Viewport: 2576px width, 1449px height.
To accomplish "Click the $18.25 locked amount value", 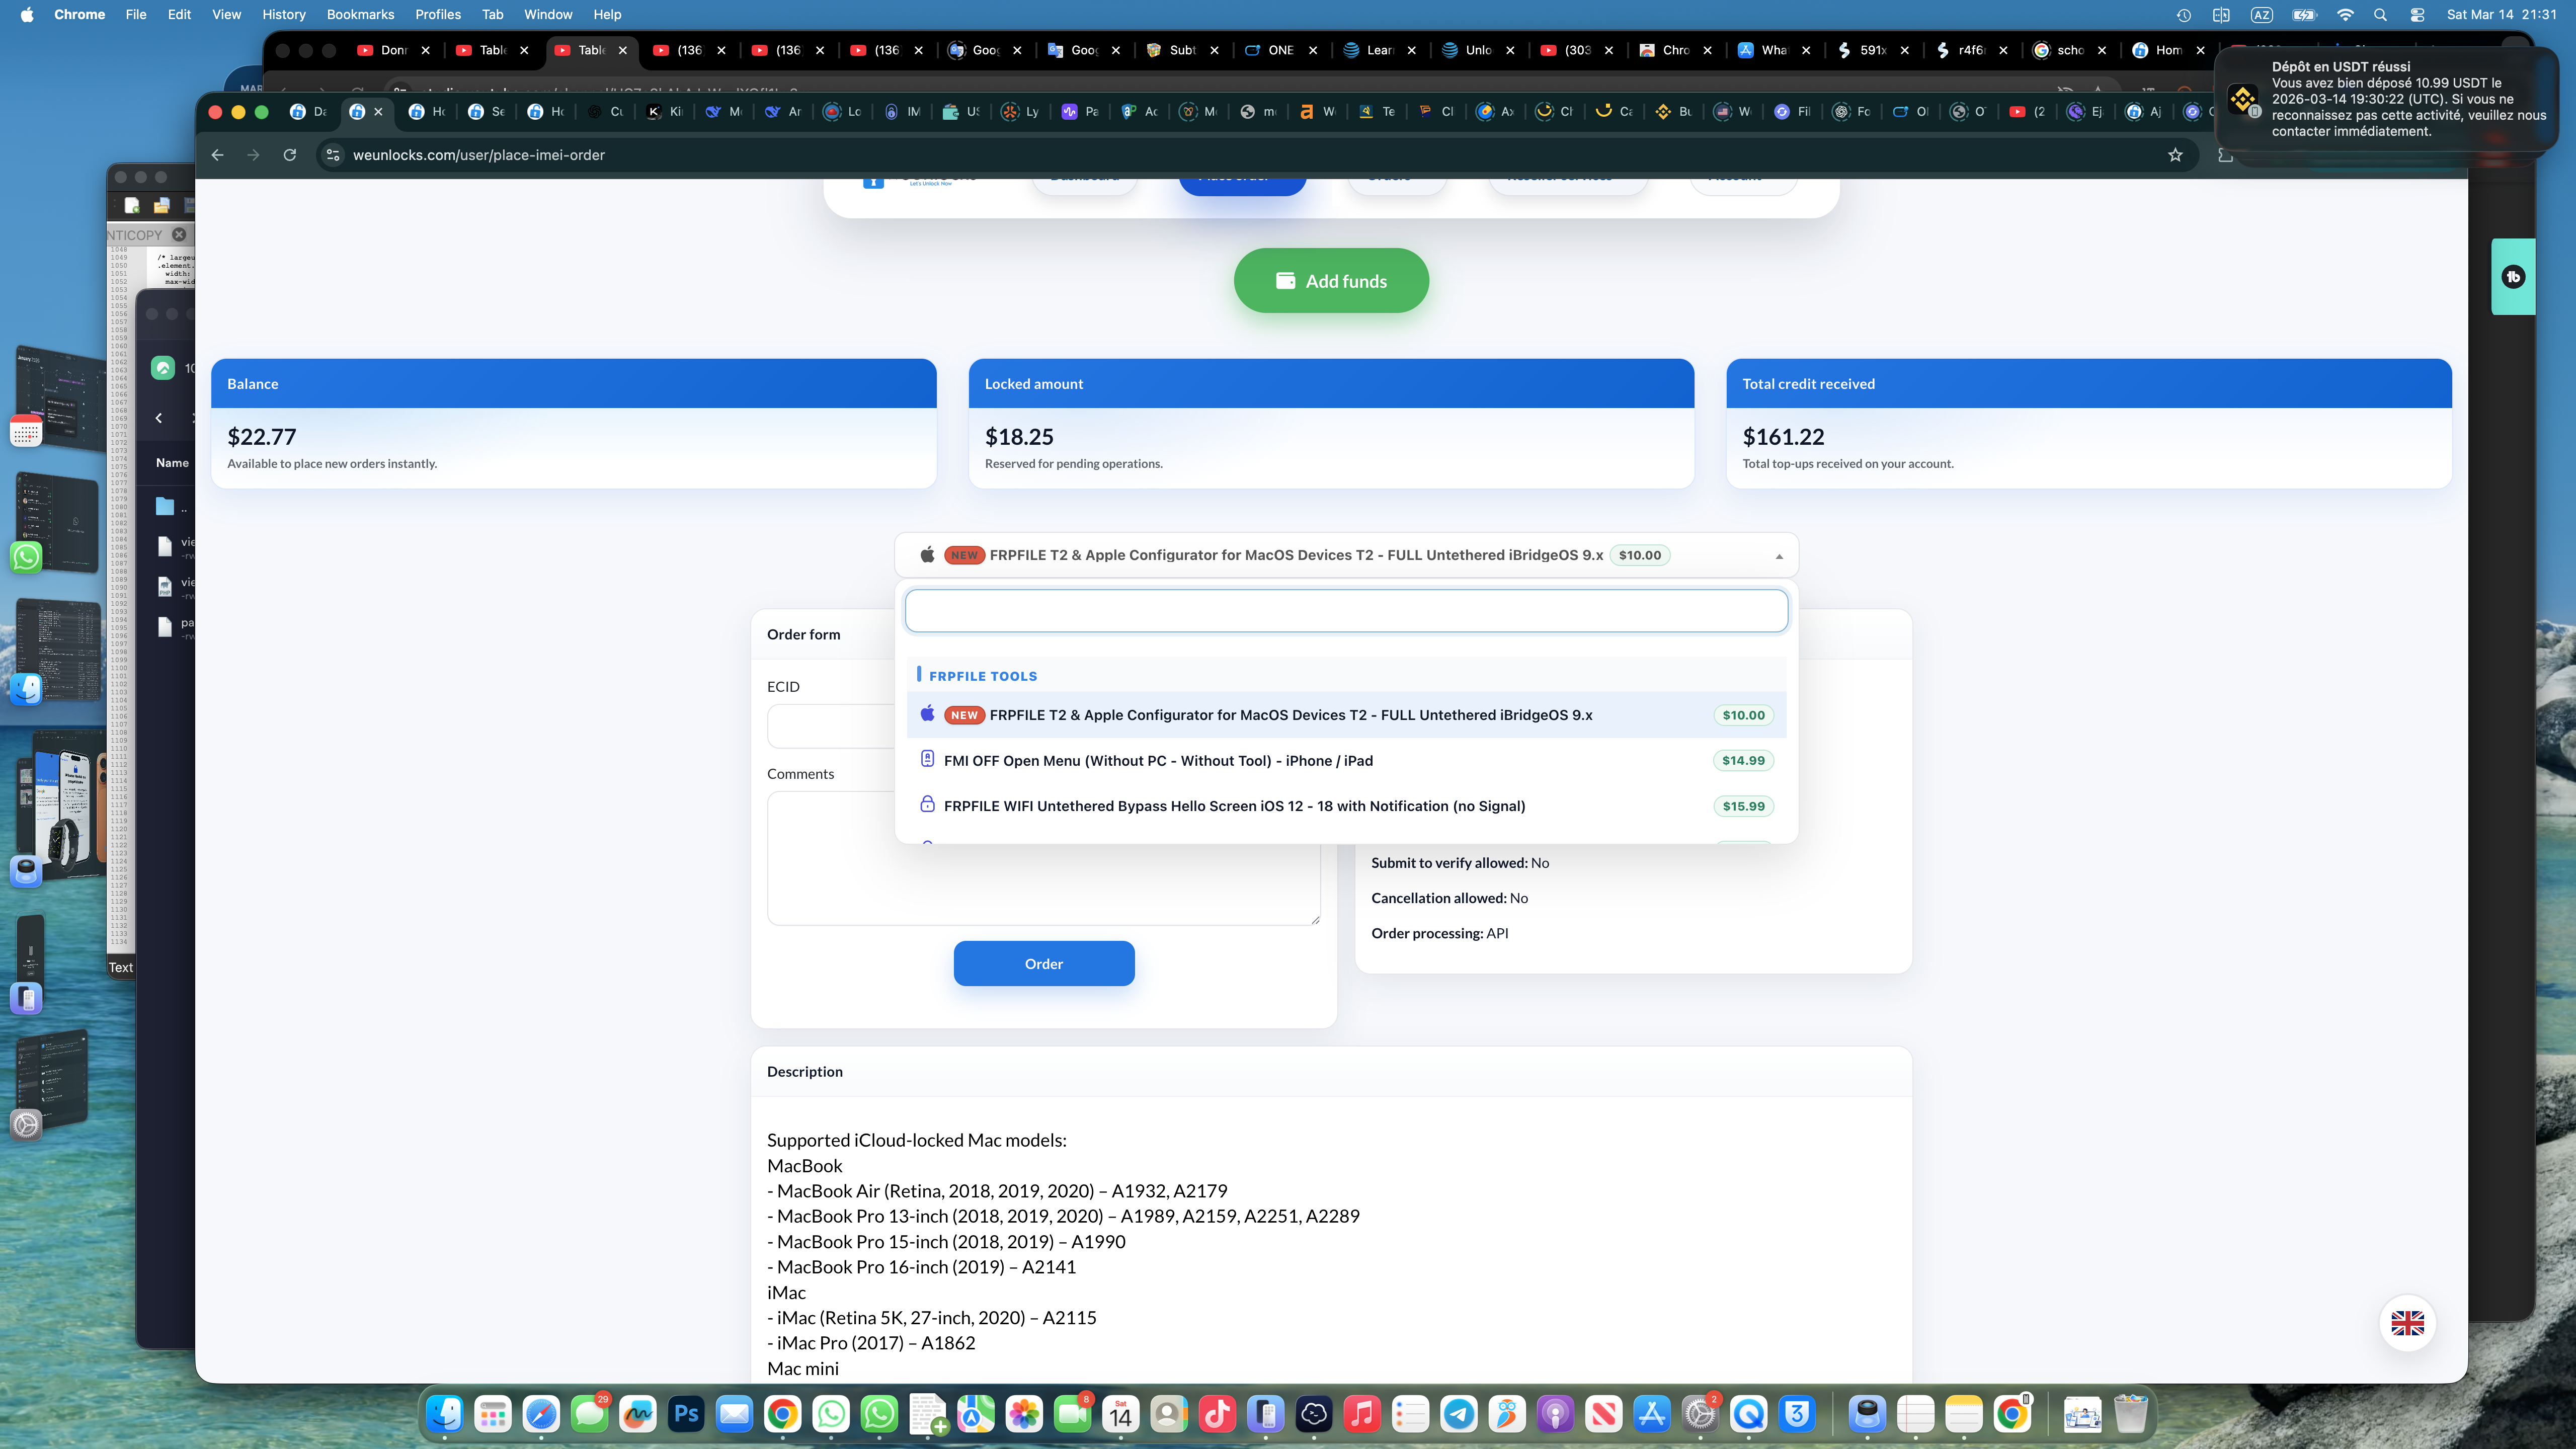I will (x=1019, y=437).
